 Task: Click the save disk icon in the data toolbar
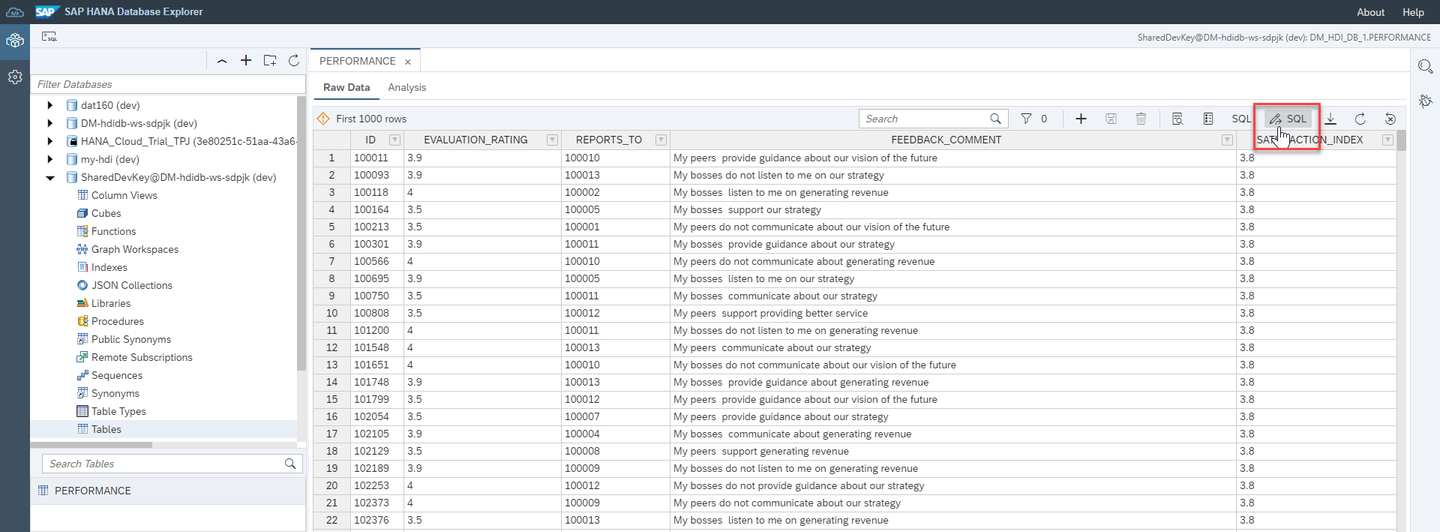(x=1111, y=118)
